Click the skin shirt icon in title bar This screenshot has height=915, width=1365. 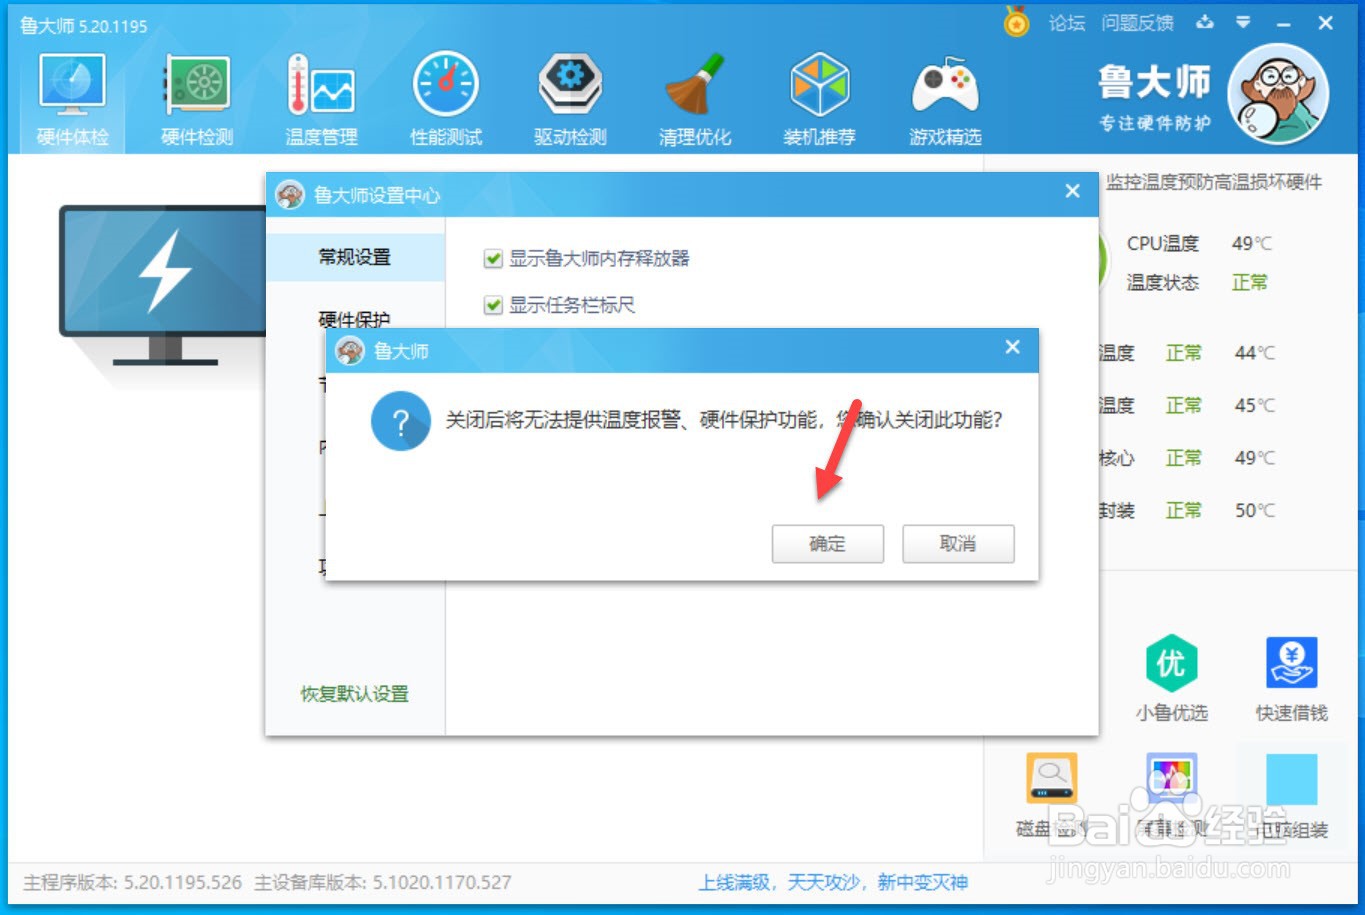point(1205,22)
